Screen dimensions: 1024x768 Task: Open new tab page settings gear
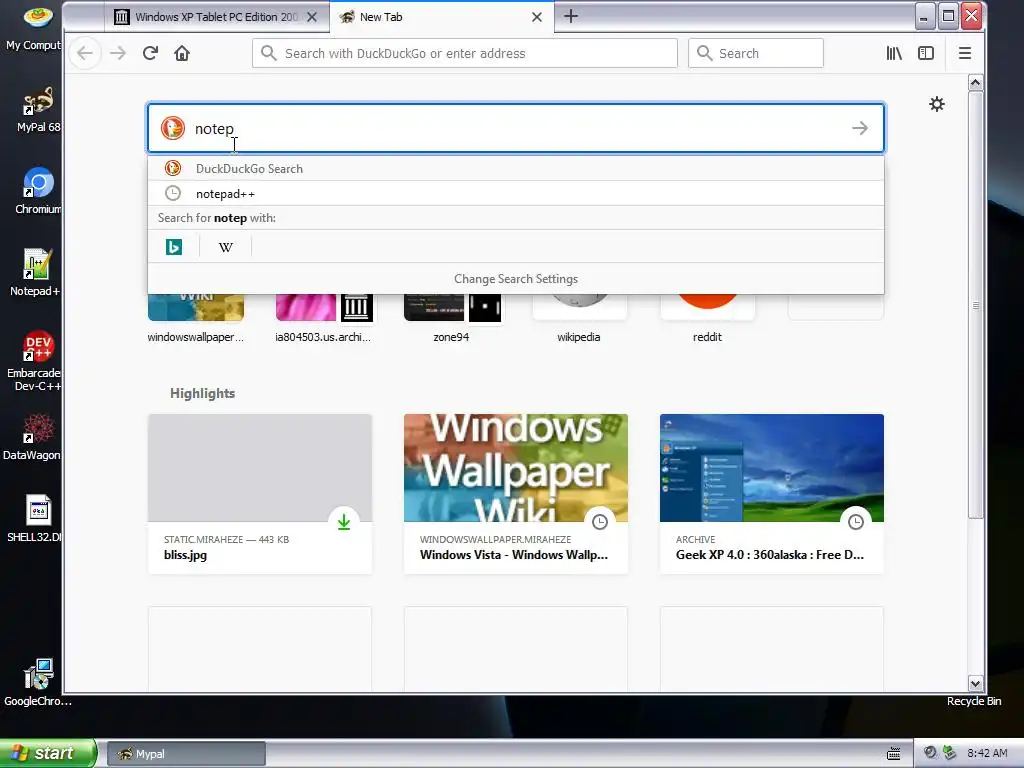pos(936,104)
